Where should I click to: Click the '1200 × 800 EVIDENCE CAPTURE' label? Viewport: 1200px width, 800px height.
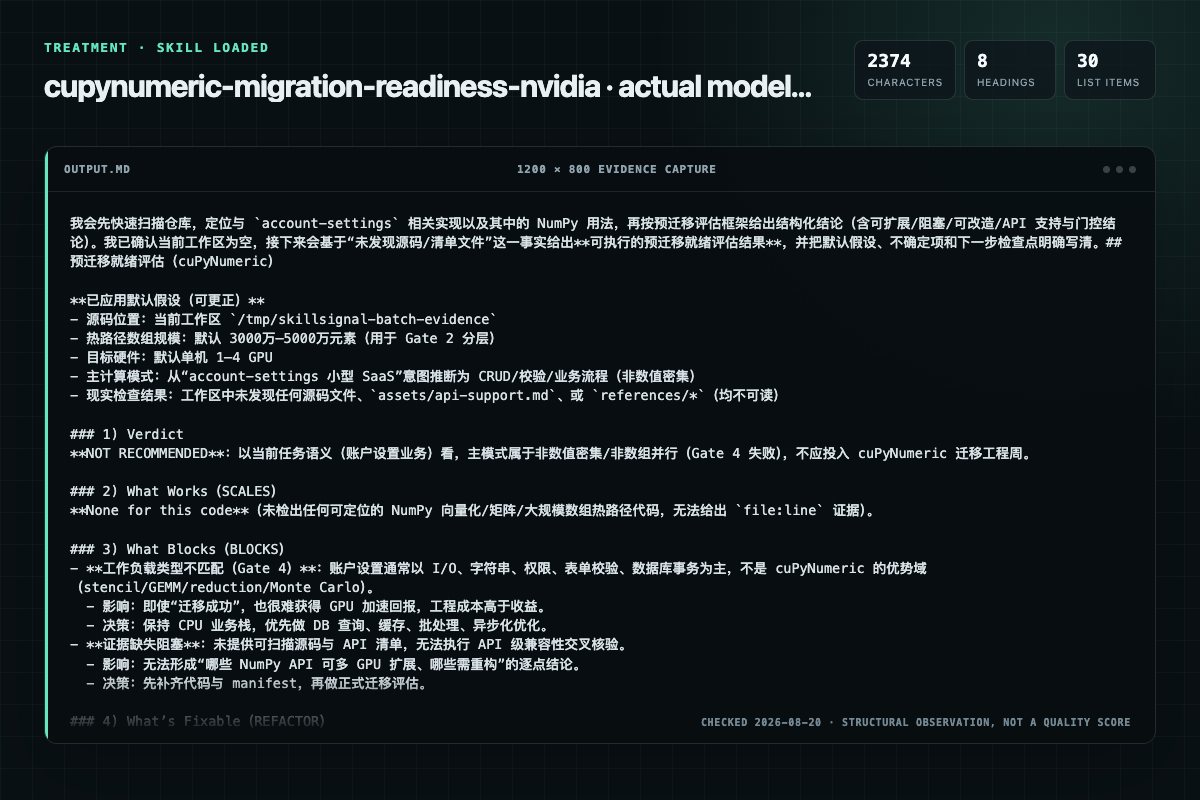point(616,170)
